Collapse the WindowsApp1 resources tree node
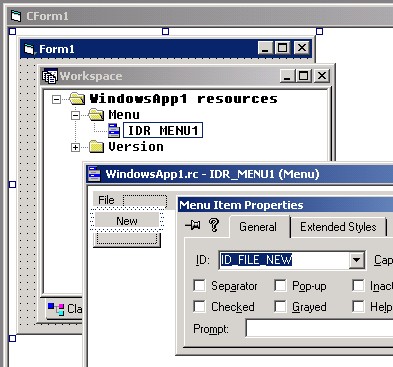 (x=57, y=99)
